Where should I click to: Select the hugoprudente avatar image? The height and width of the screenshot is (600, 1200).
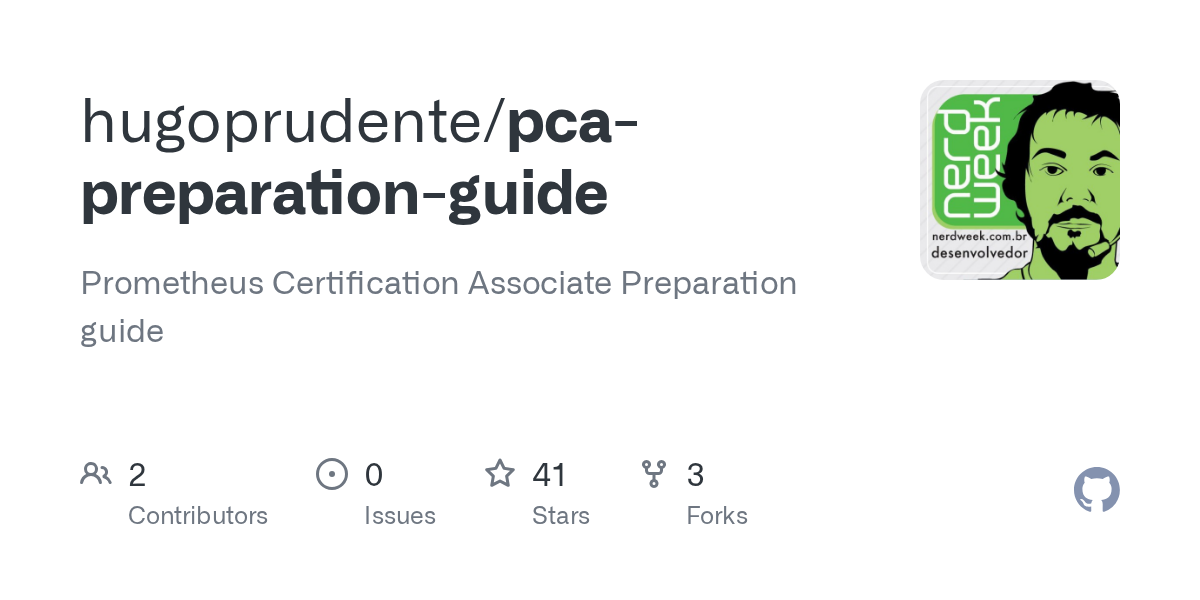pos(1019,180)
